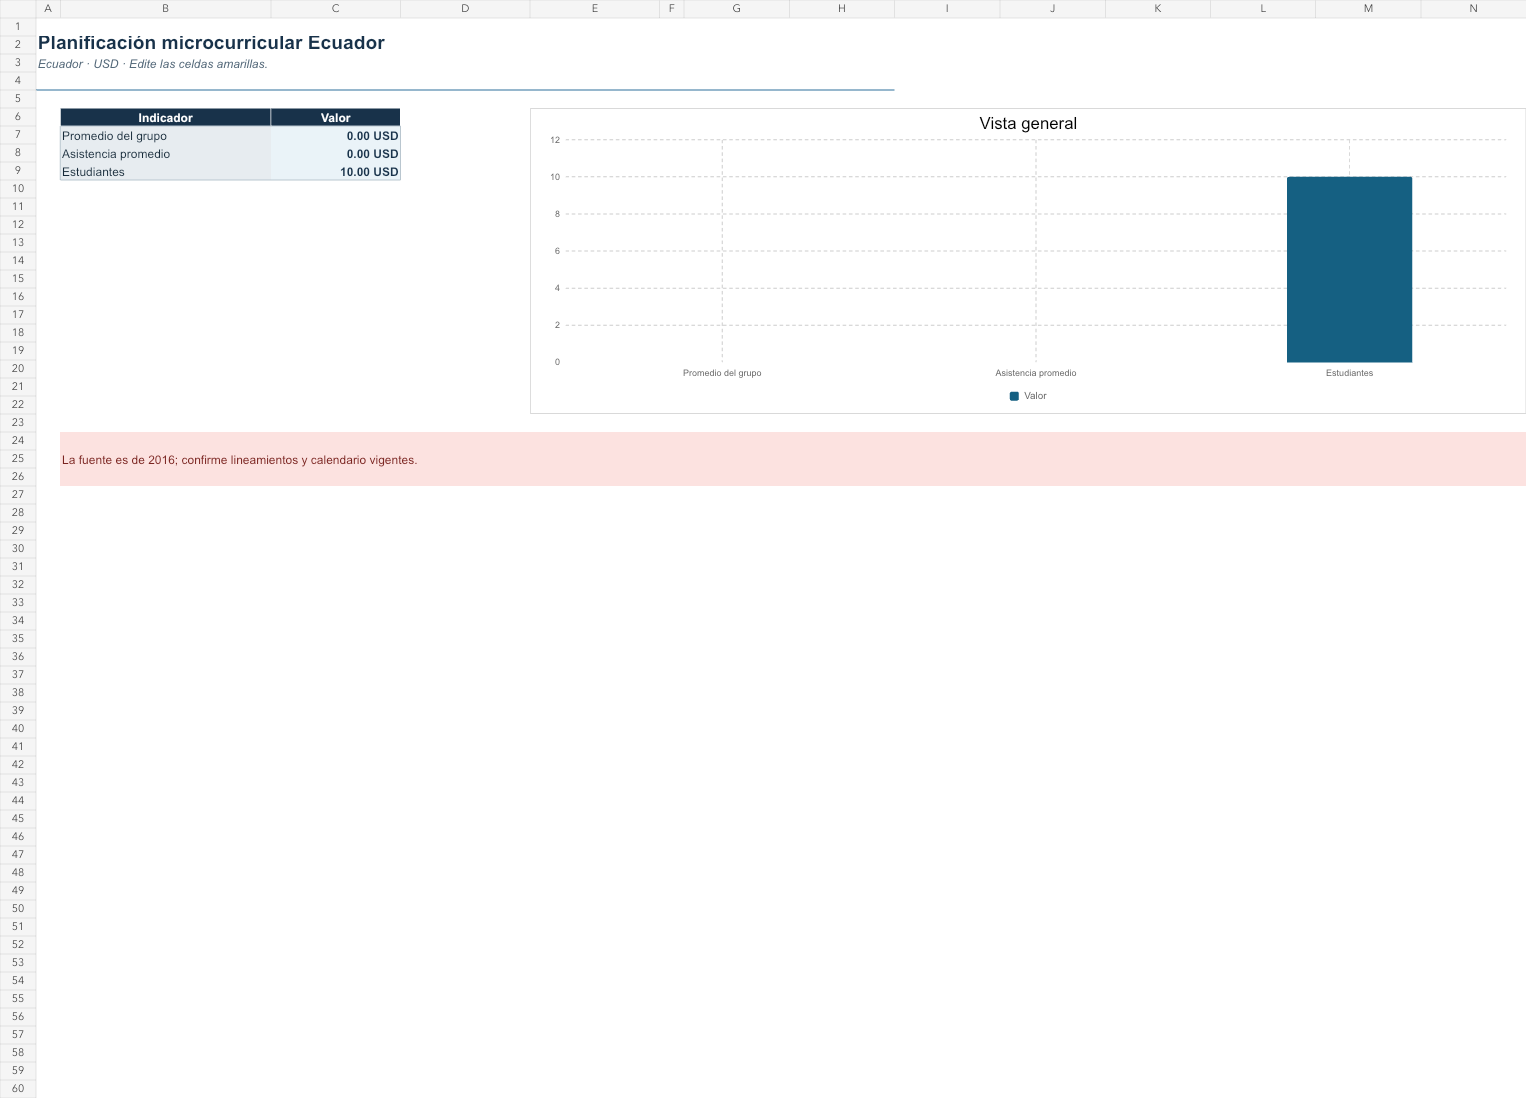The image size is (1526, 1098).
Task: Click the 'Vista general' chart title
Action: pyautogui.click(x=1028, y=124)
